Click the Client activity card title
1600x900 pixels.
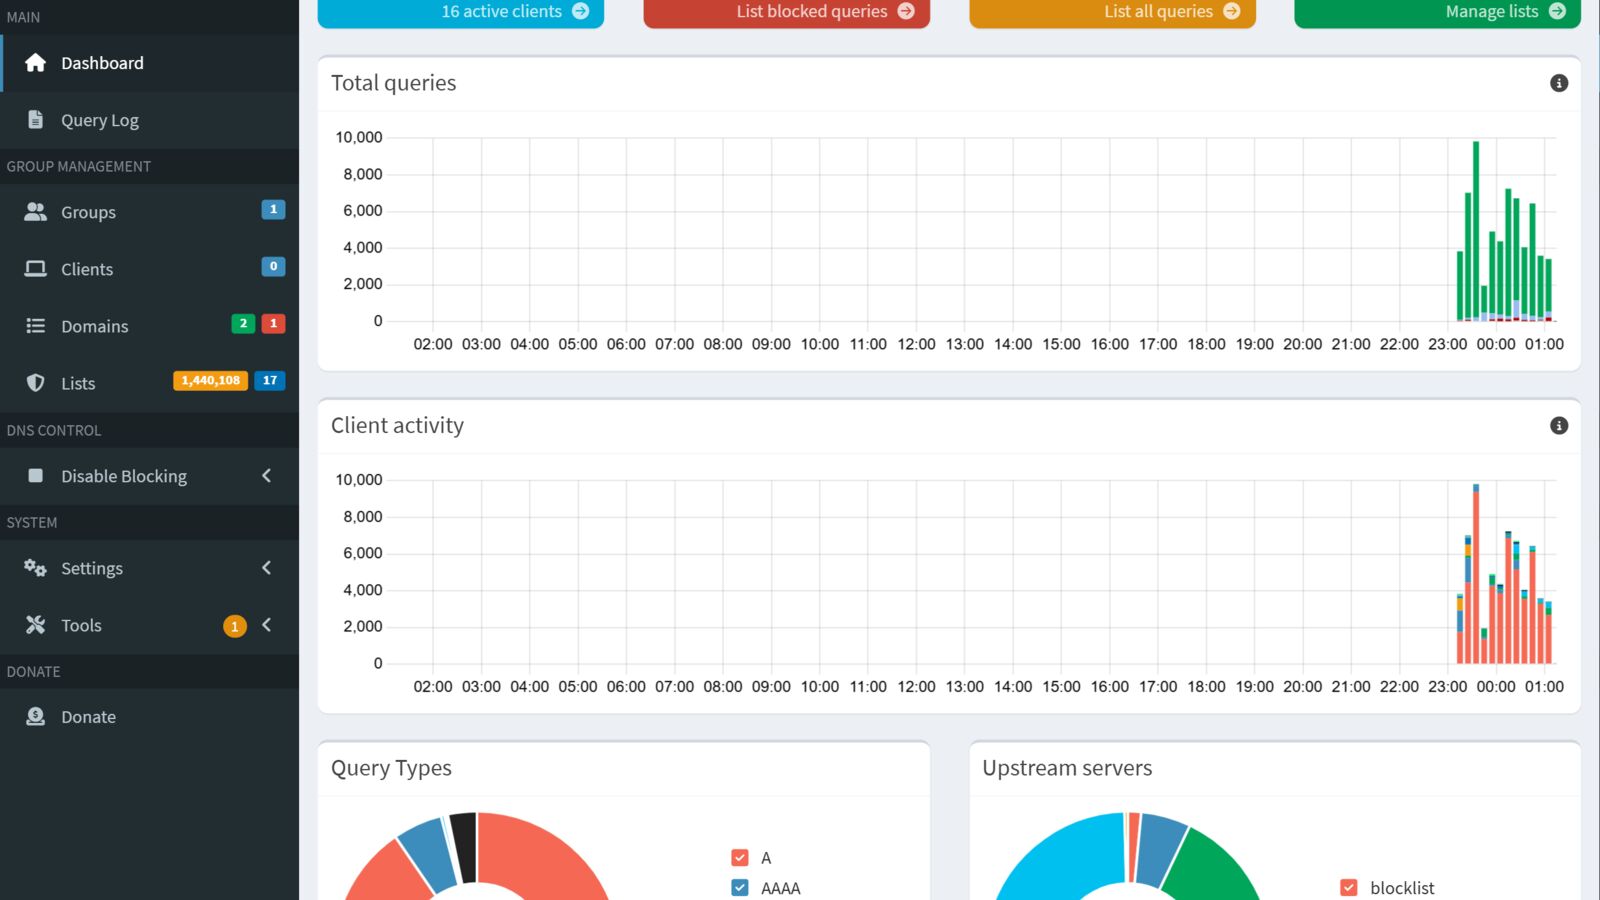click(397, 426)
